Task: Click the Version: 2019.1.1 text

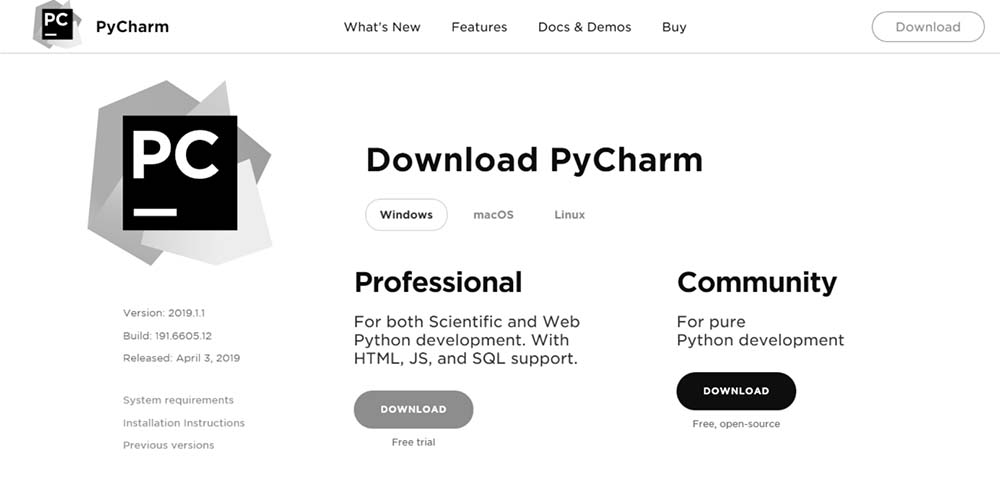Action: pyautogui.click(x=164, y=313)
